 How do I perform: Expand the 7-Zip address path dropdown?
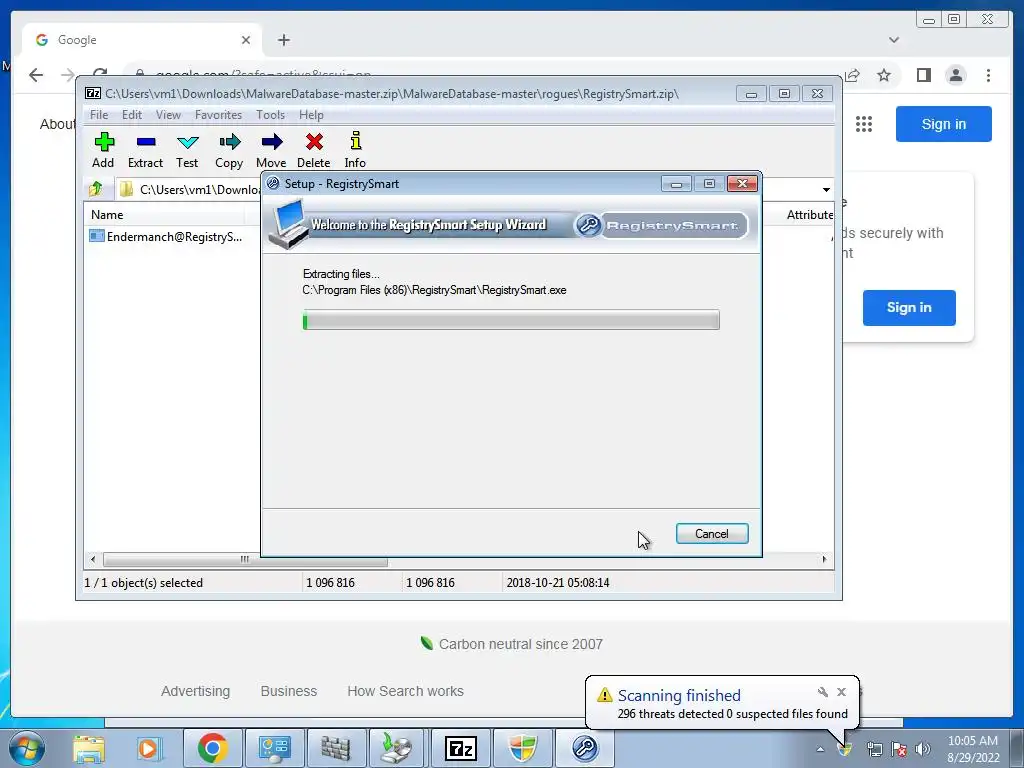tap(826, 189)
